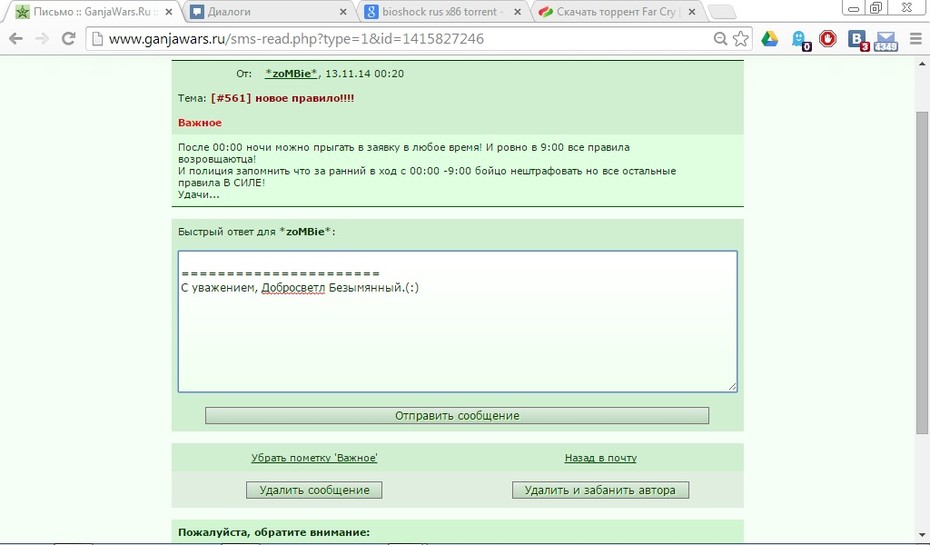Switch to the bioshock rus x86 torrent tab
Image resolution: width=930 pixels, height=545 pixels.
tap(442, 12)
